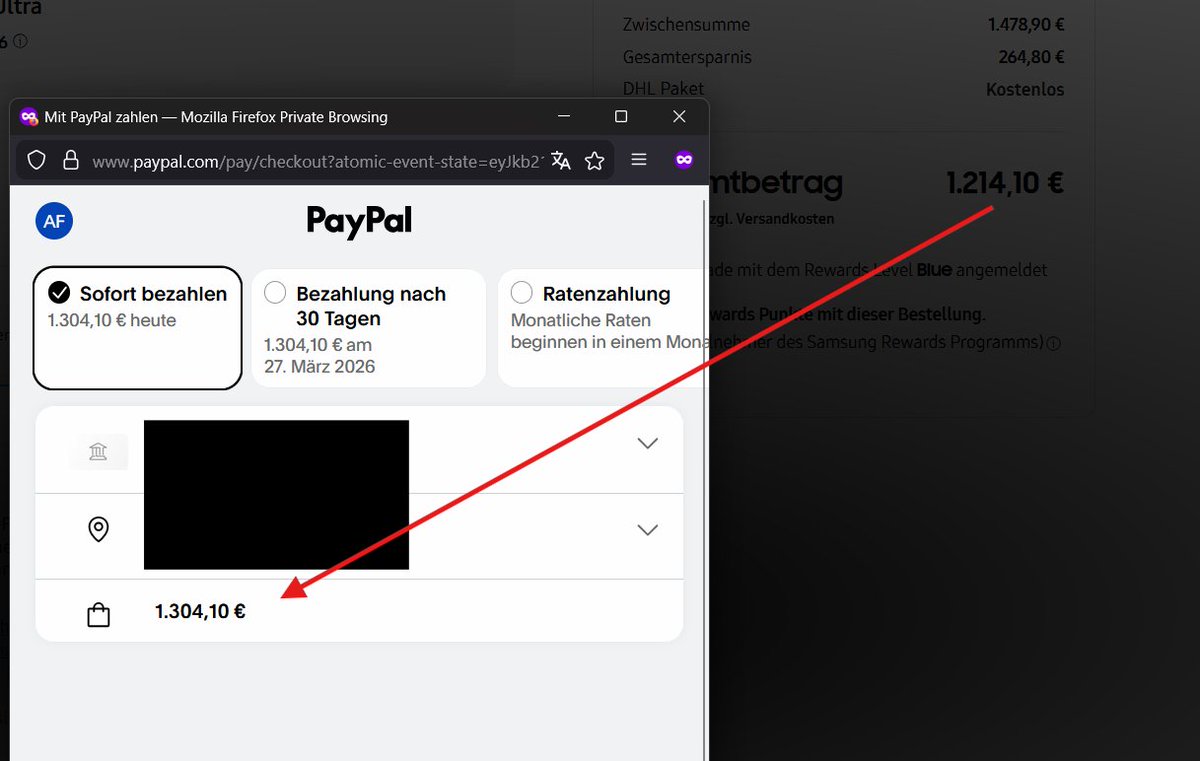
Task: Close the PayPal popup window
Action: point(679,117)
